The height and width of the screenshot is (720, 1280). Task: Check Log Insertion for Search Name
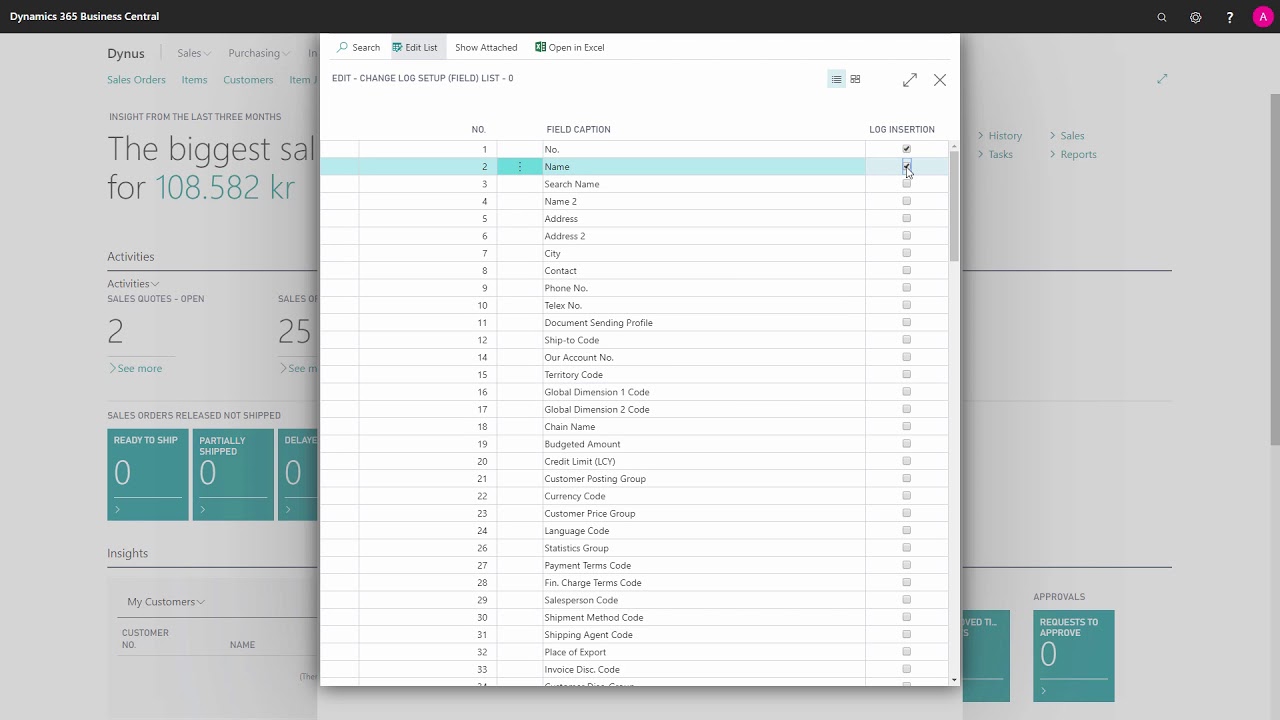(x=907, y=184)
